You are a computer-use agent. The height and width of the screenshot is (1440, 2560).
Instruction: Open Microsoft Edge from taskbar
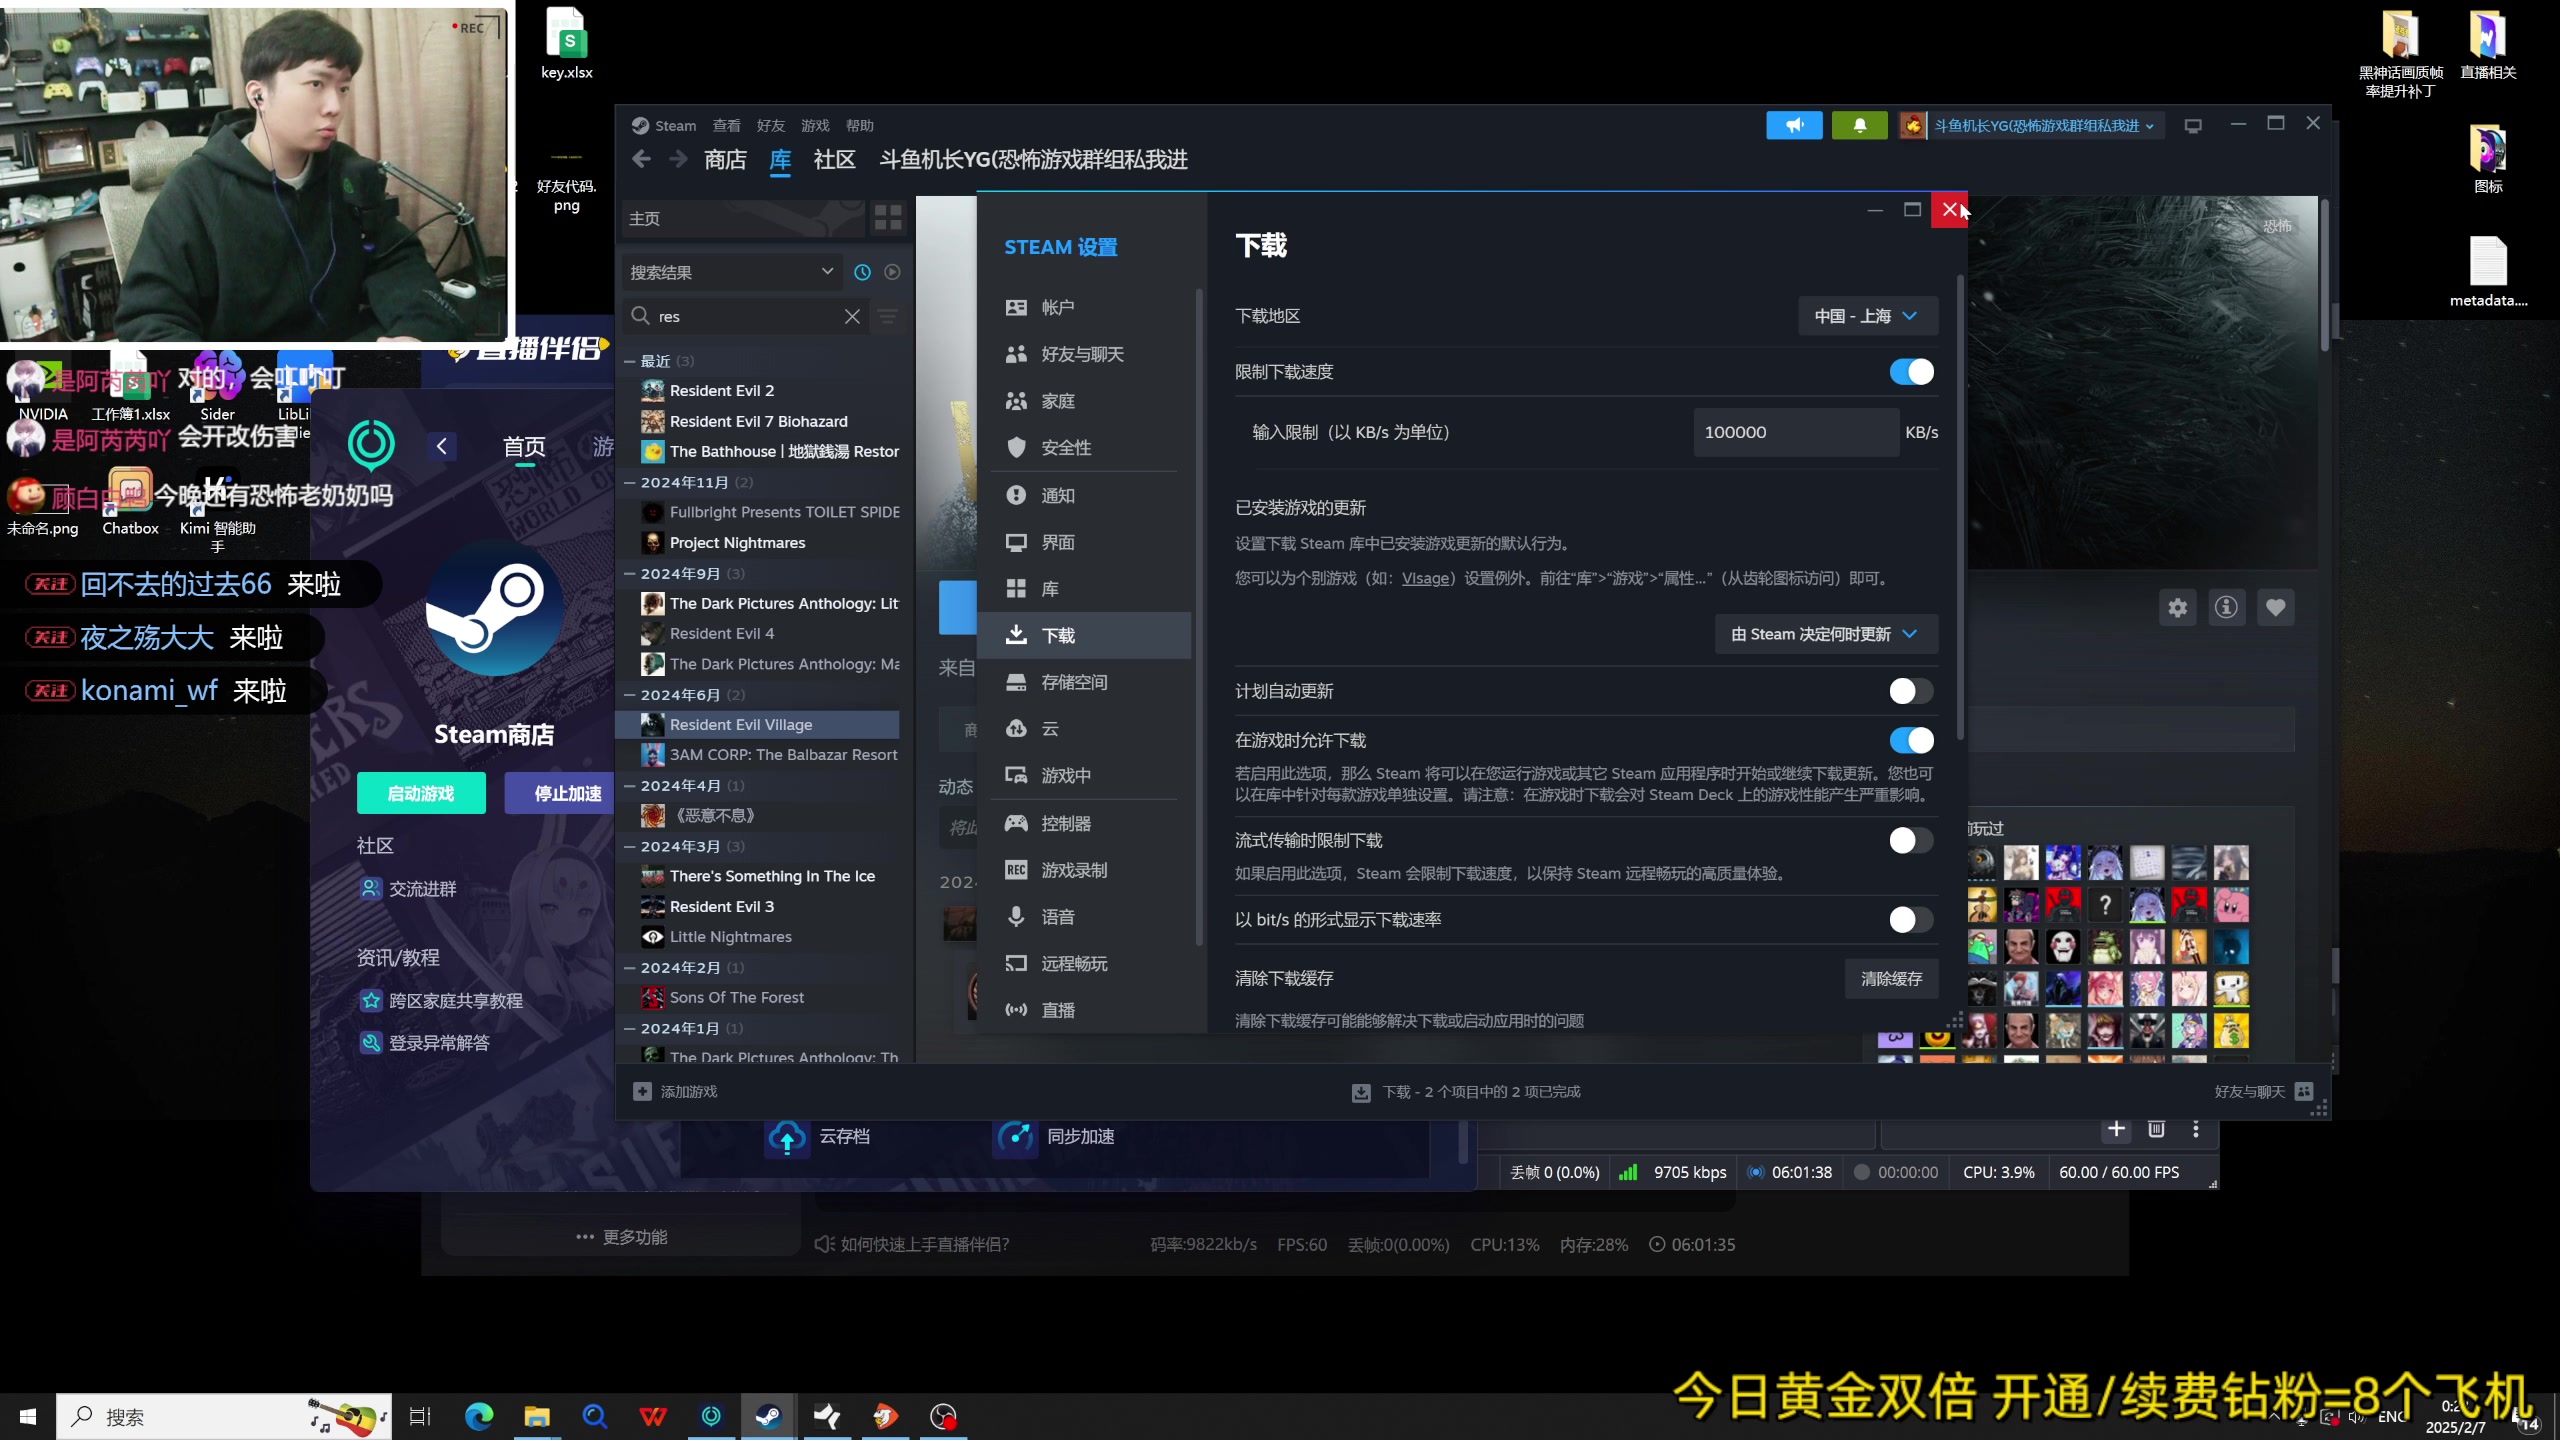[x=479, y=1416]
